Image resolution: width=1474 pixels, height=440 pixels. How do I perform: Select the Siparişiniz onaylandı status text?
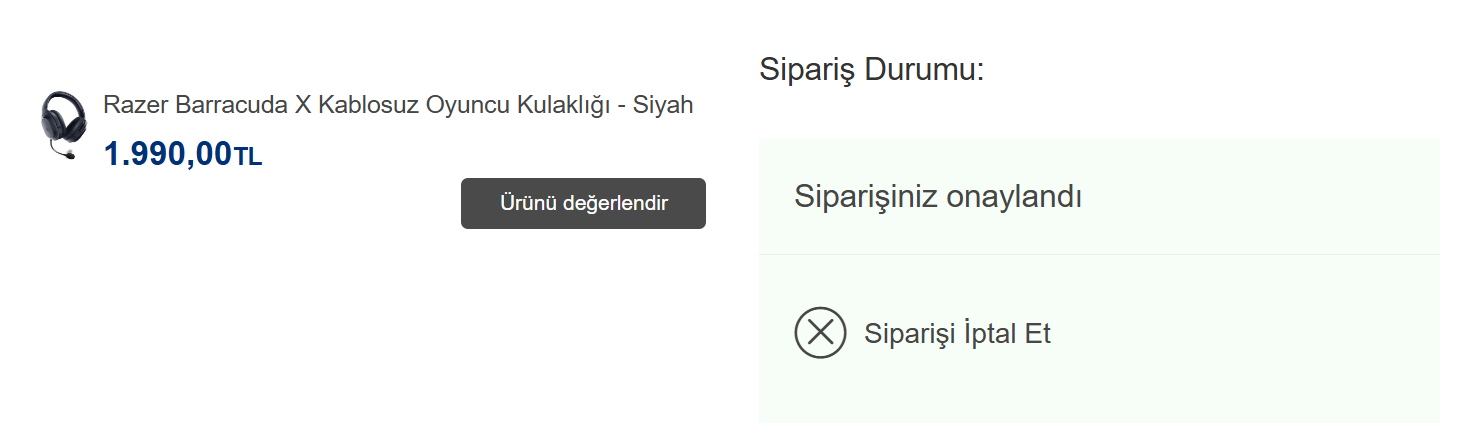click(937, 197)
